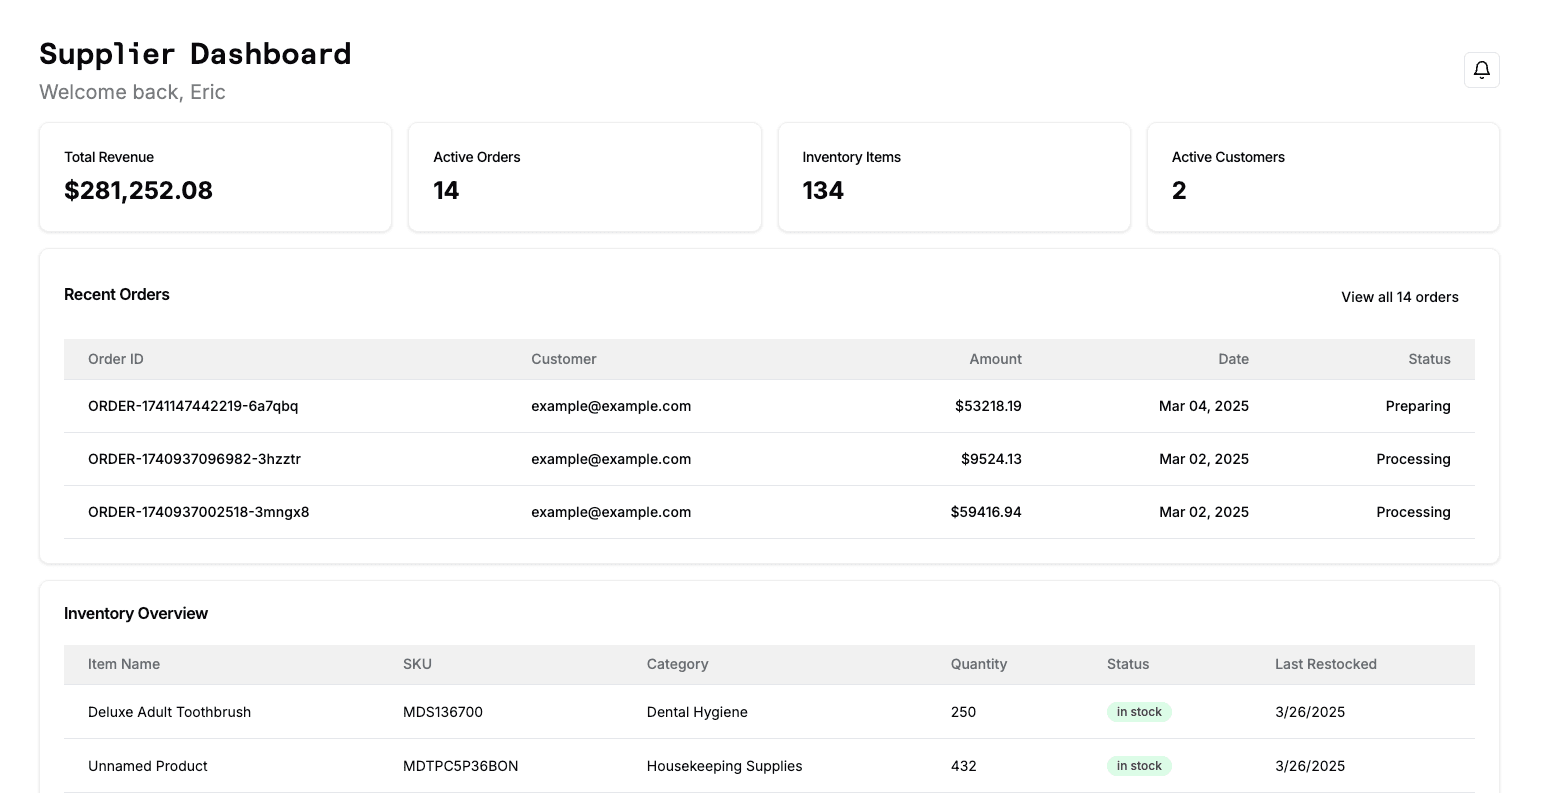This screenshot has width=1549, height=793.
Task: Click the View all 14 orders link
Action: (x=1399, y=297)
